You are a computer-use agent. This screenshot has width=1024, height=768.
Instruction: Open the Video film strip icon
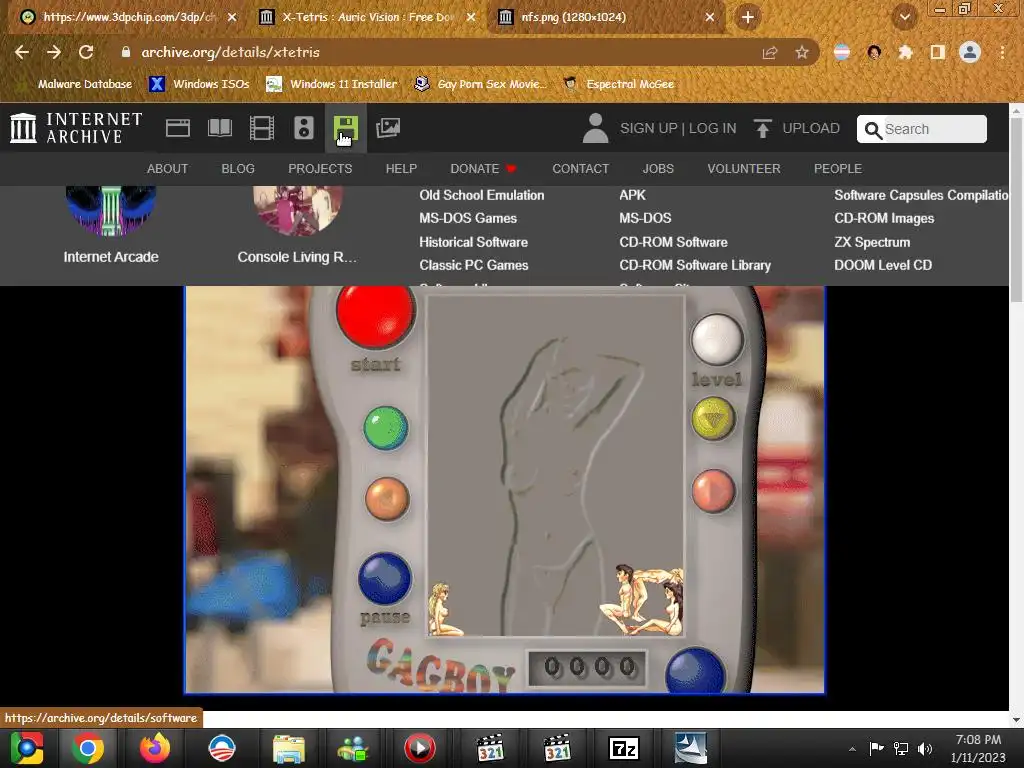click(x=262, y=128)
